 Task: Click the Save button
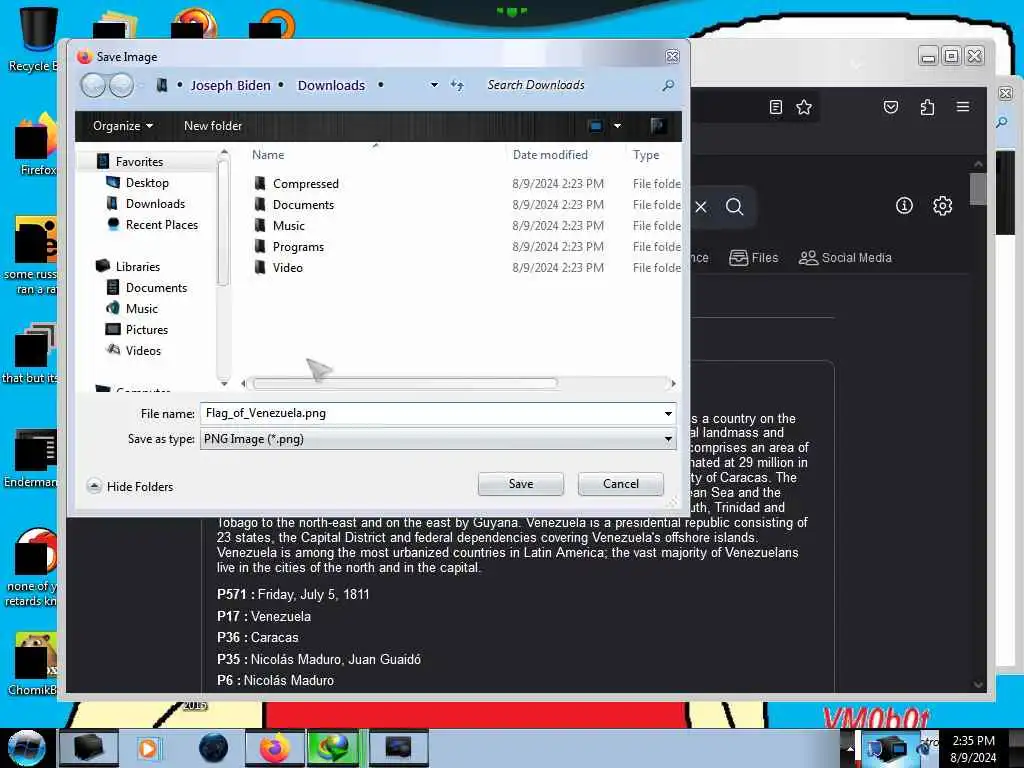pos(520,484)
